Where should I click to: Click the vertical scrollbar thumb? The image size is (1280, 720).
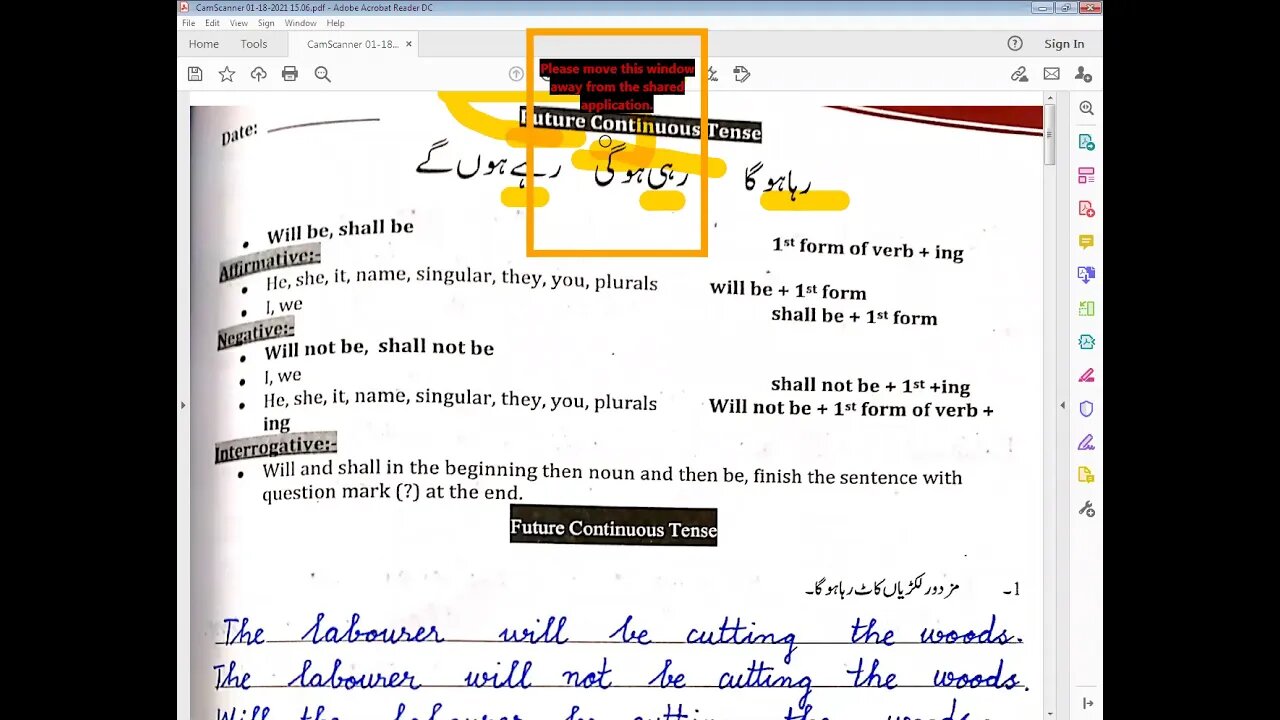pos(1049,134)
